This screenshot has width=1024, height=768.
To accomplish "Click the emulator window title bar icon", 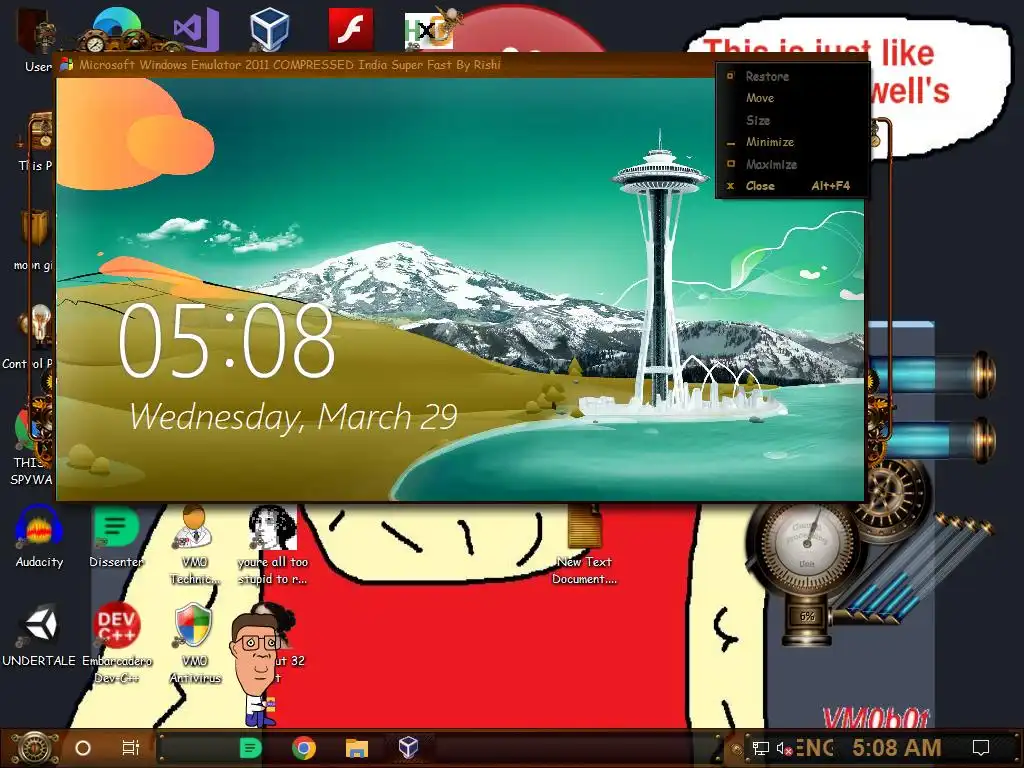I will pyautogui.click(x=67, y=64).
